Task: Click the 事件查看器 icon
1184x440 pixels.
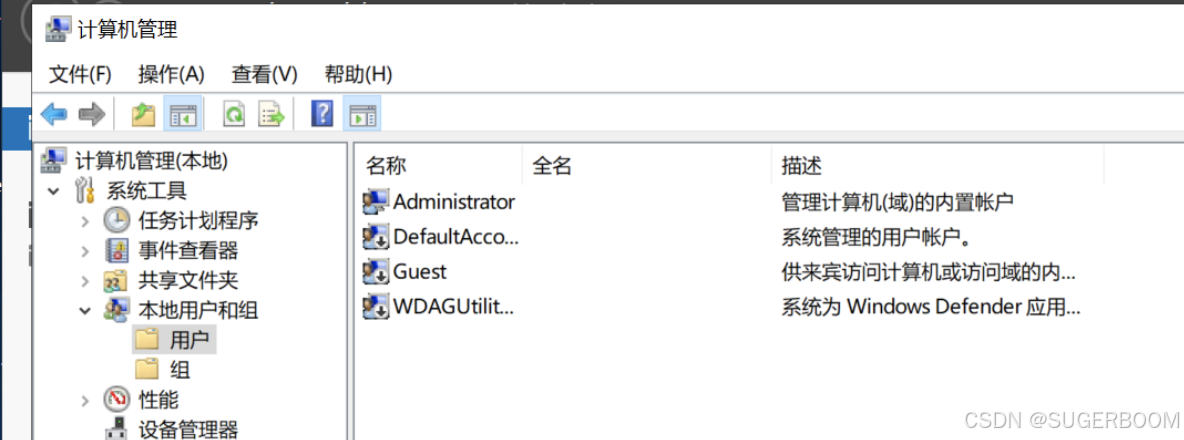Action: point(117,251)
